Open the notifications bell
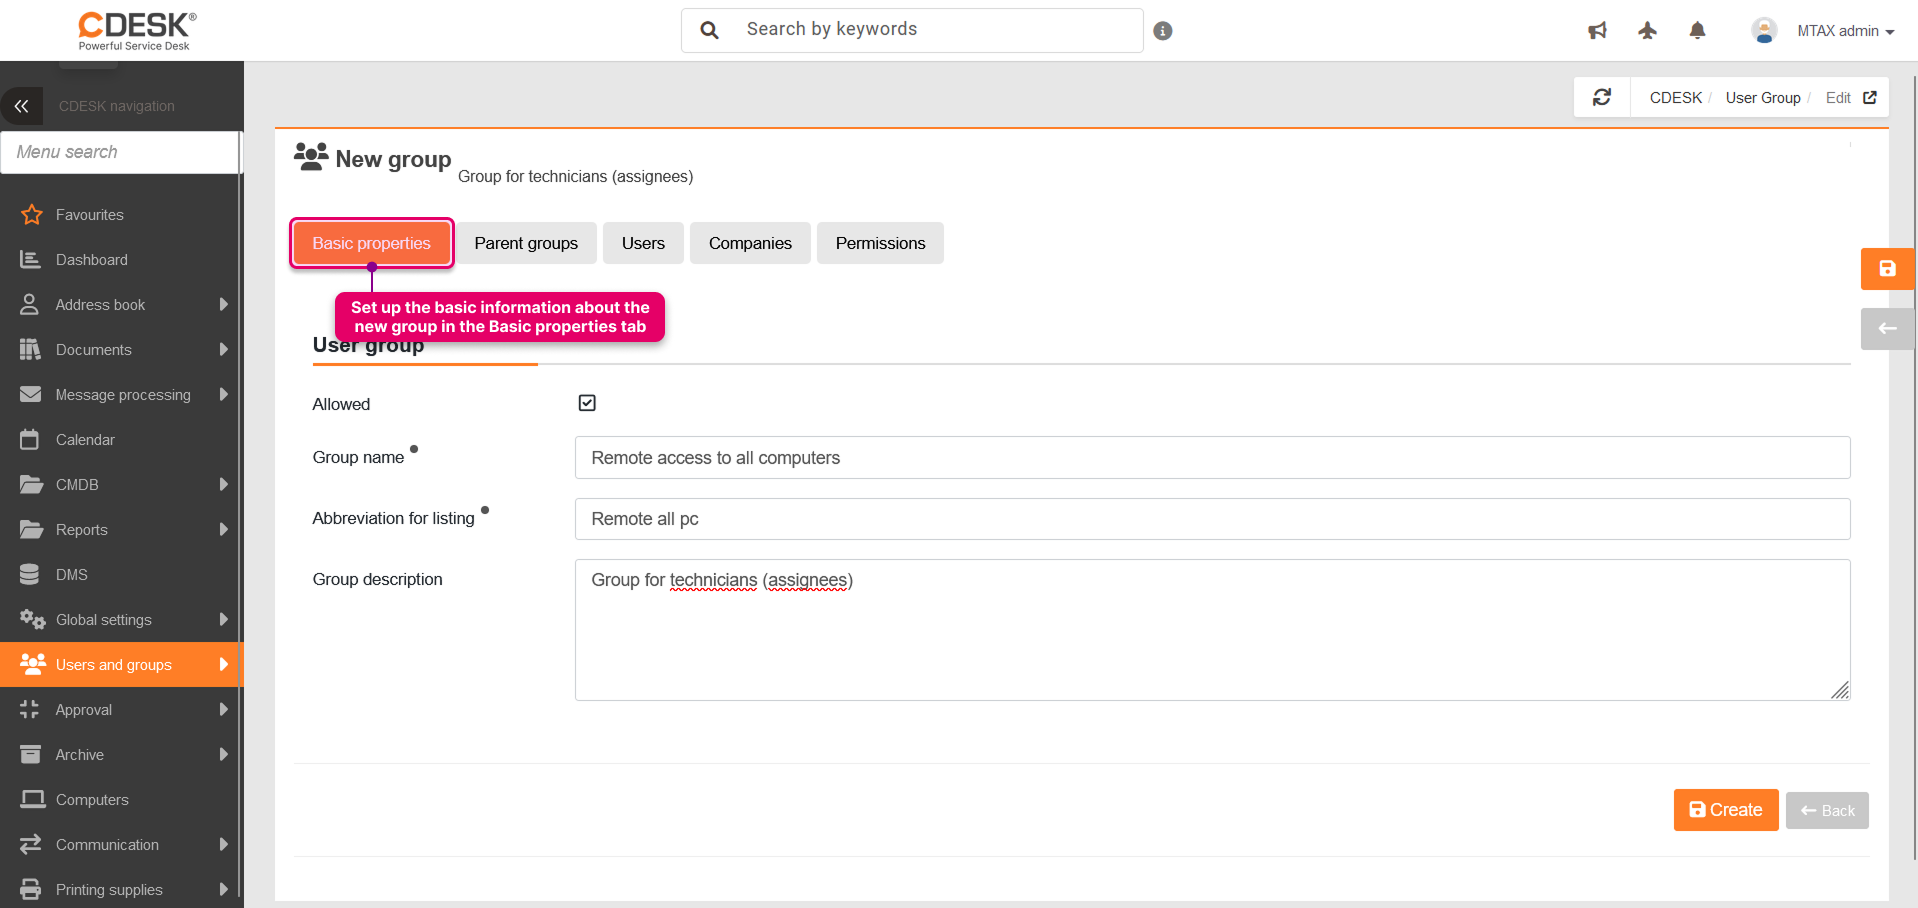Image resolution: width=1918 pixels, height=908 pixels. (x=1697, y=31)
